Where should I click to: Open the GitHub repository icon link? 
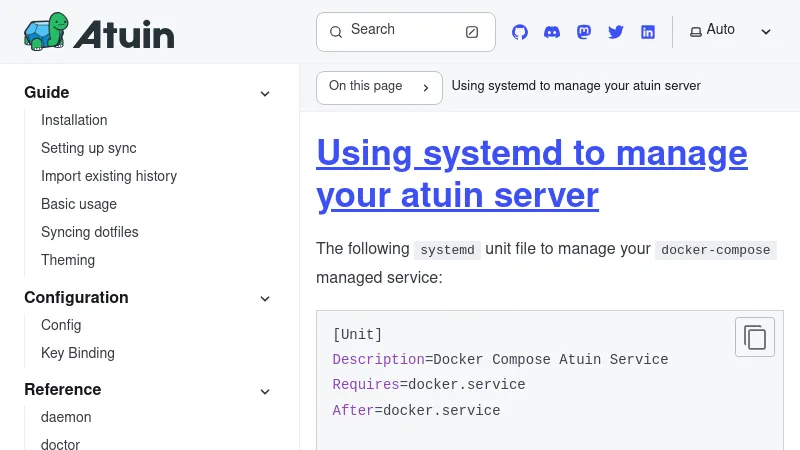(x=520, y=32)
